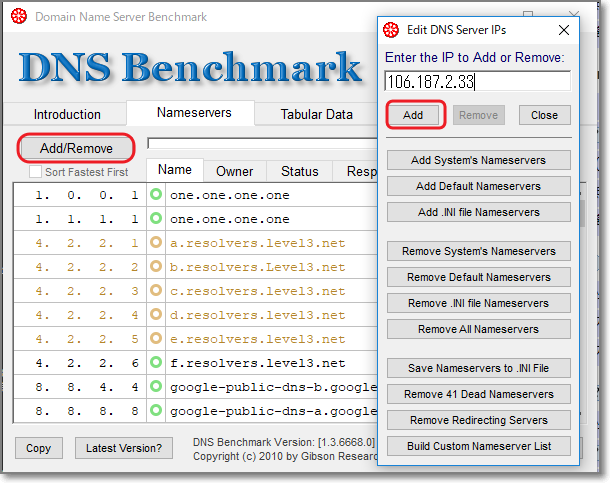Viewport: 610px width, 483px height.
Task: Click the red app icon in main window title bar
Action: pos(19,17)
